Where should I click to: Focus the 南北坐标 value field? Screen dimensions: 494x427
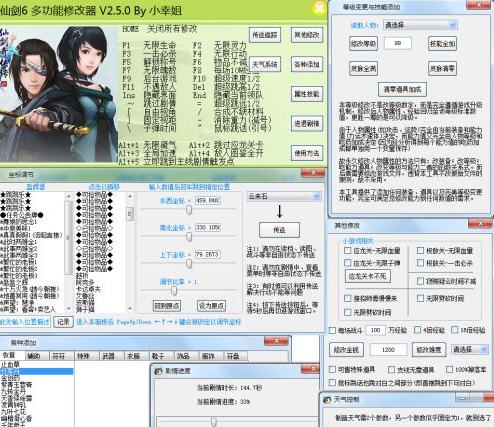[x=207, y=228]
